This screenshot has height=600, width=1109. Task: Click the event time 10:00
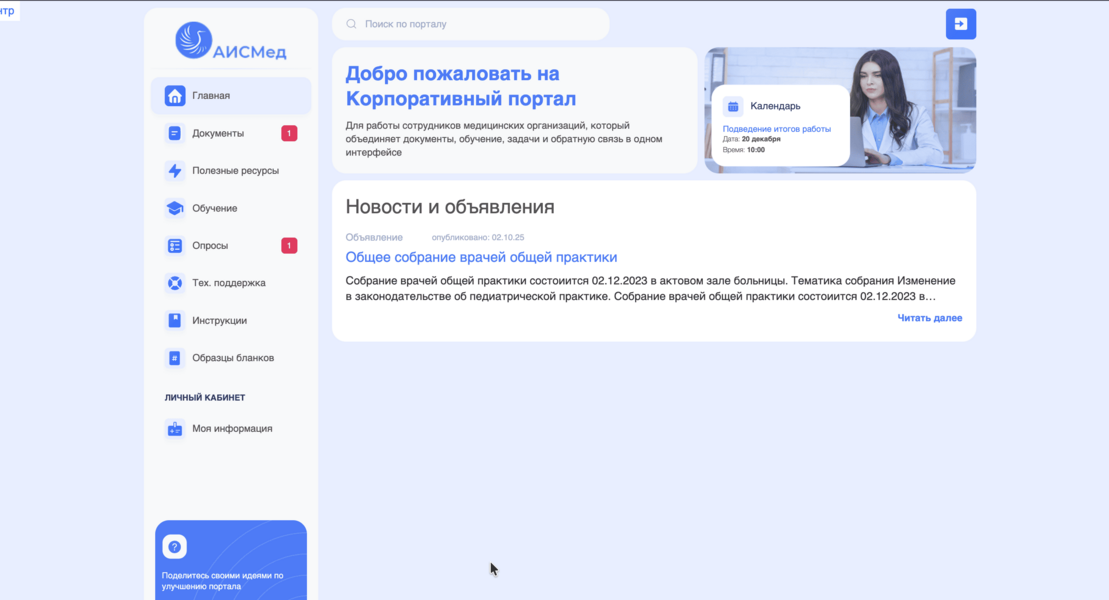(755, 150)
